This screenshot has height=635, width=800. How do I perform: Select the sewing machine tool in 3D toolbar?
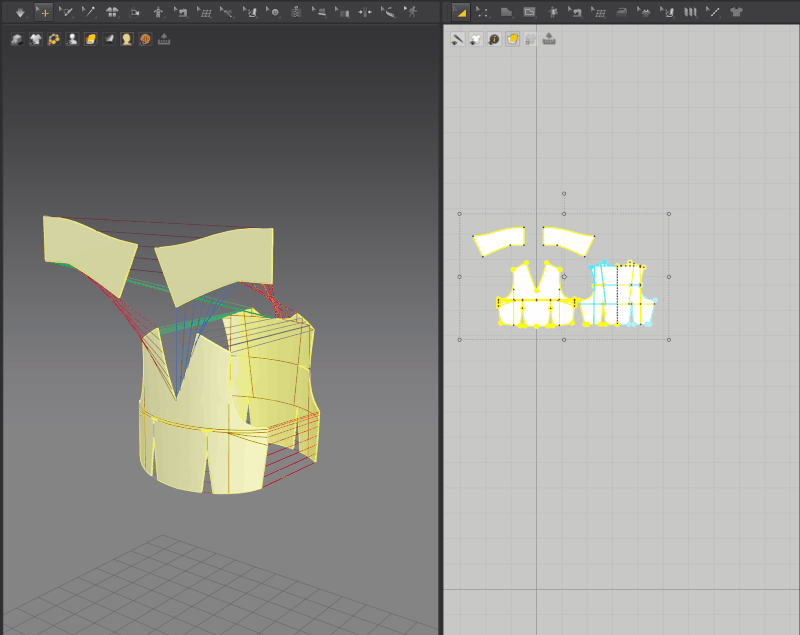(x=180, y=12)
